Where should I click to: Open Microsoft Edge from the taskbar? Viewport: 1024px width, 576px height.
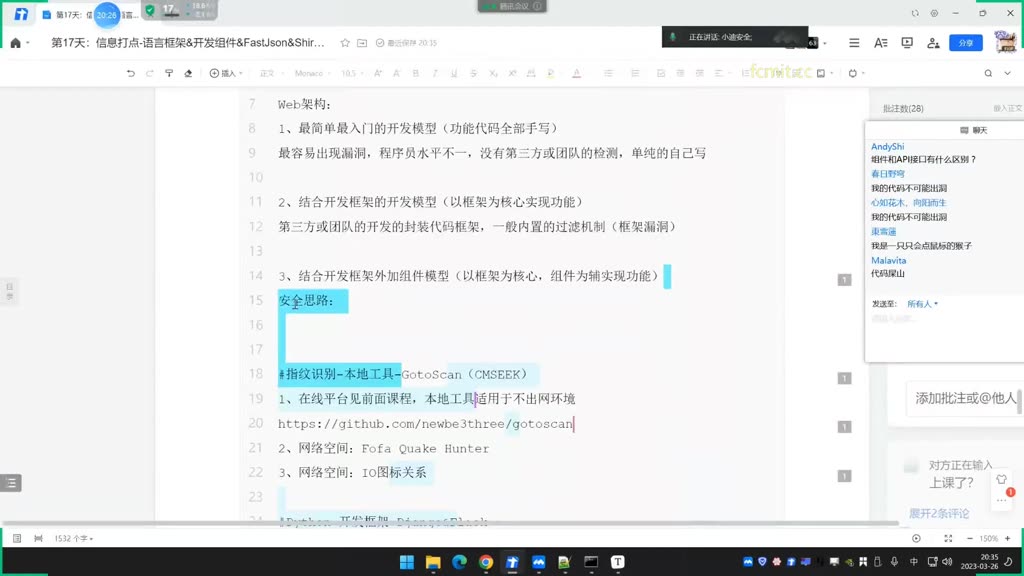click(x=460, y=562)
